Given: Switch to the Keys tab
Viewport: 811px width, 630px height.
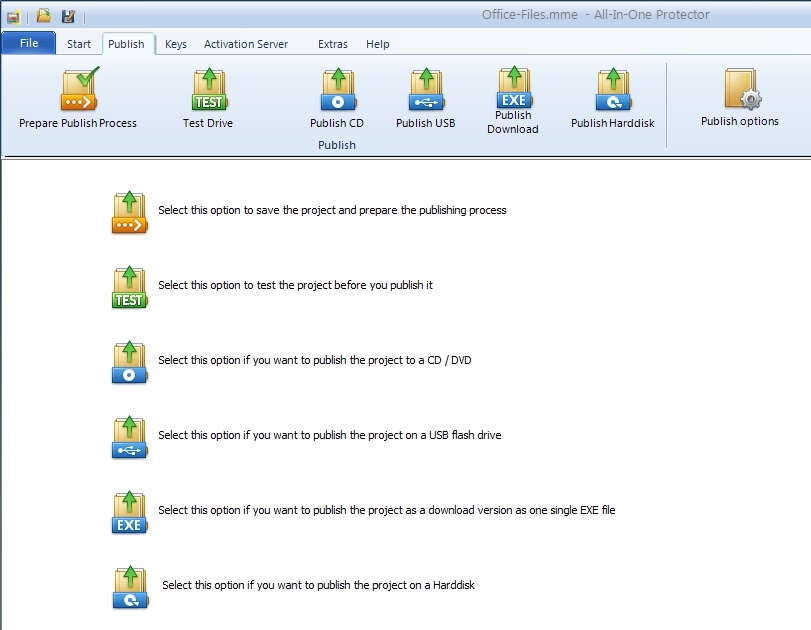Looking at the screenshot, I should pyautogui.click(x=176, y=44).
